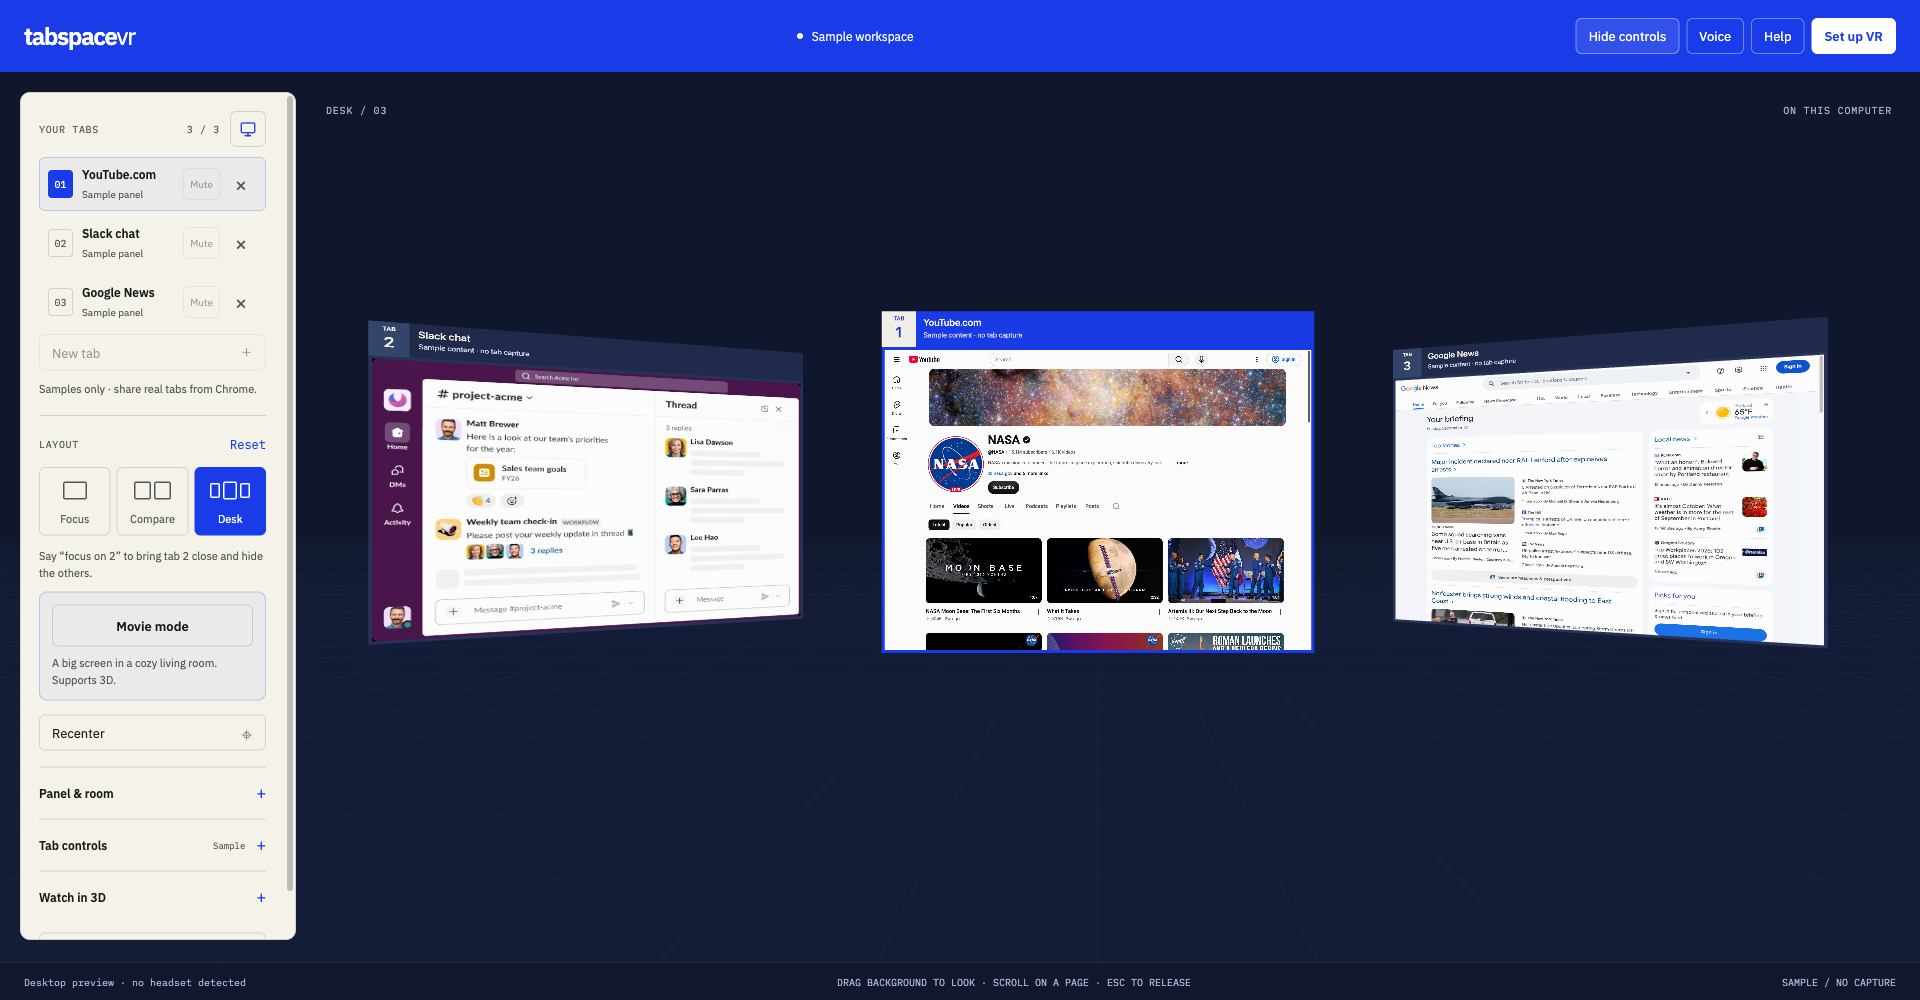Activate Movie mode
Viewport: 1920px width, 1000px height.
[x=152, y=626]
